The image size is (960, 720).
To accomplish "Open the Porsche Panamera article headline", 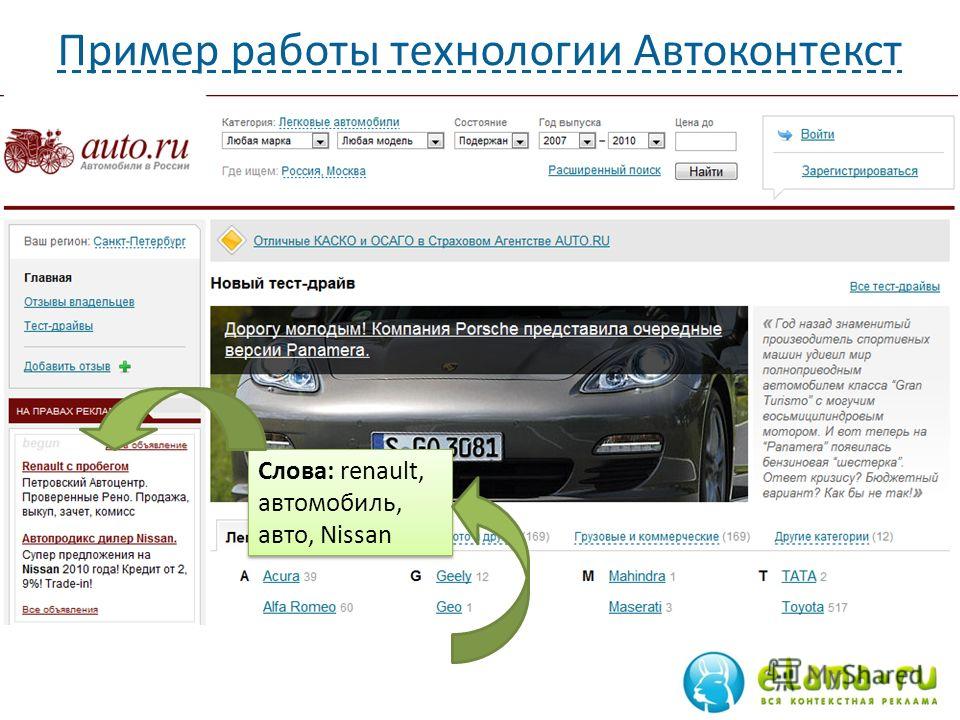I will point(473,339).
